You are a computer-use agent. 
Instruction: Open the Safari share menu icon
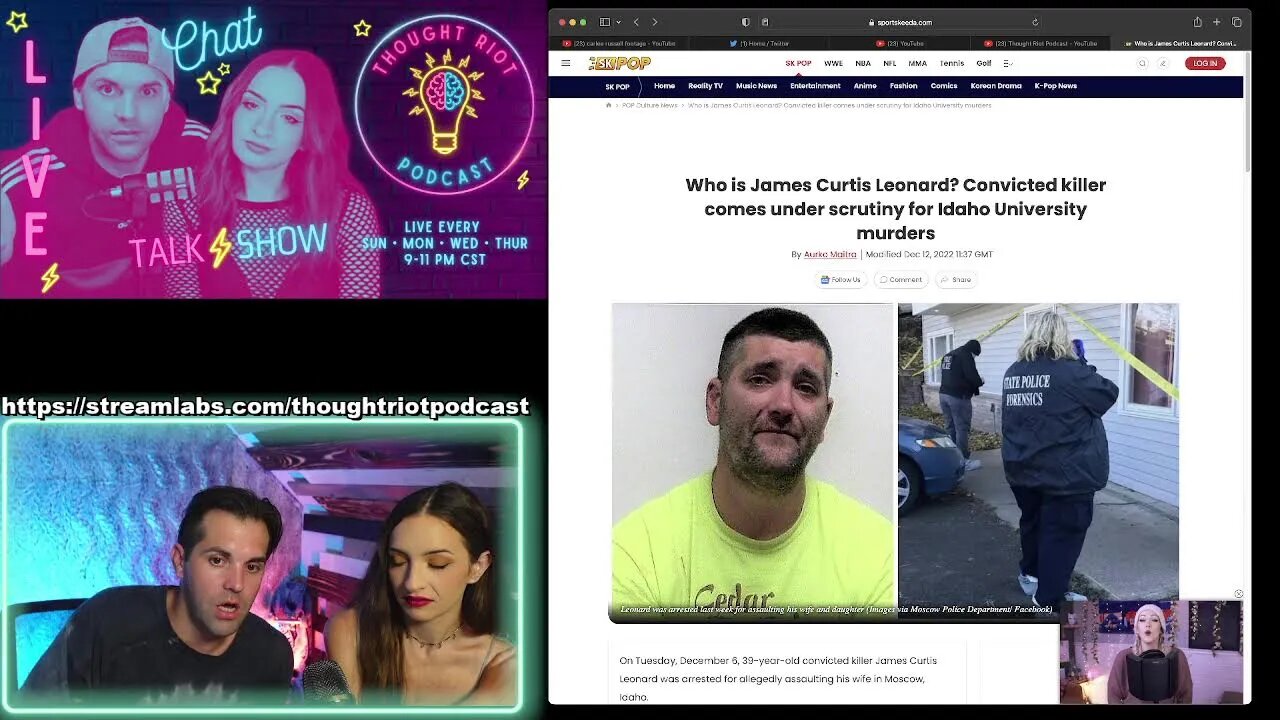click(1197, 22)
